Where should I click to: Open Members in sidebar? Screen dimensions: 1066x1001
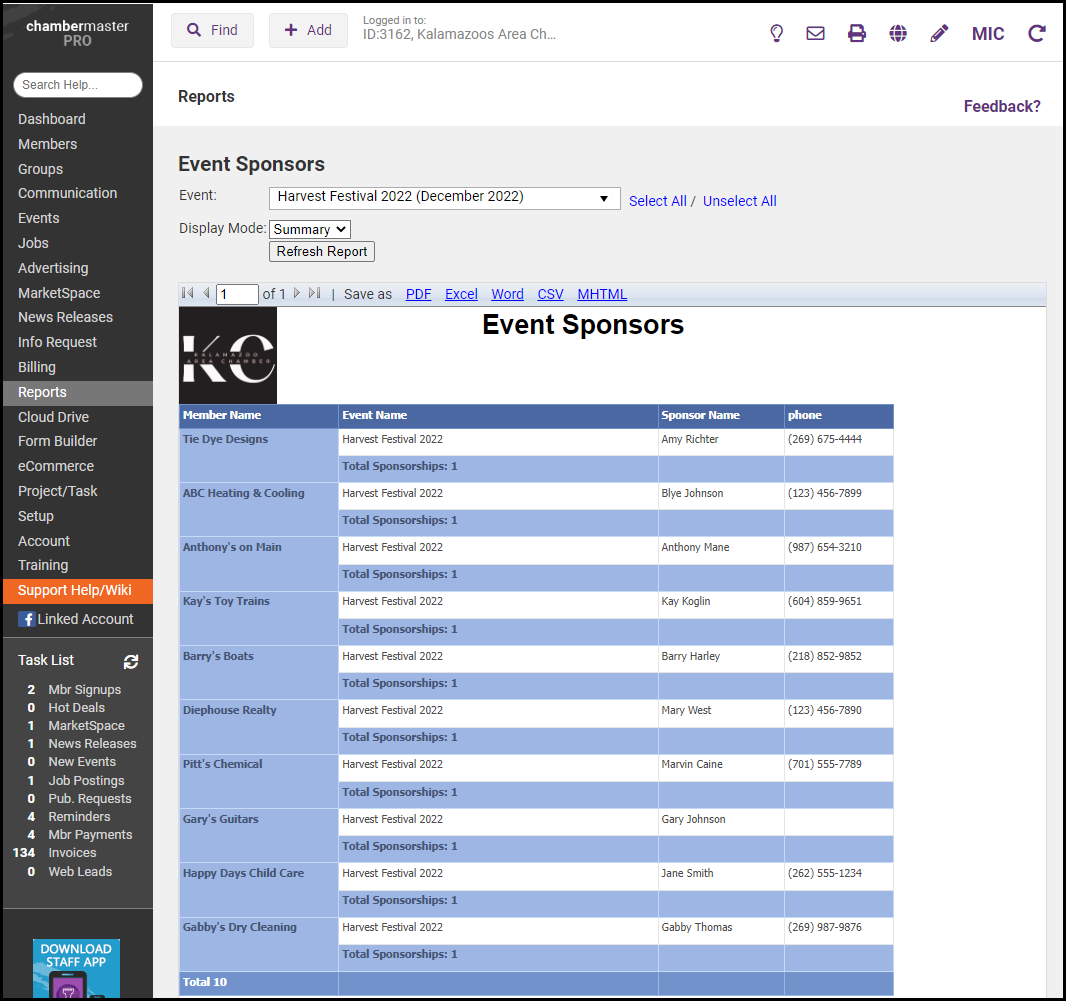(x=48, y=144)
